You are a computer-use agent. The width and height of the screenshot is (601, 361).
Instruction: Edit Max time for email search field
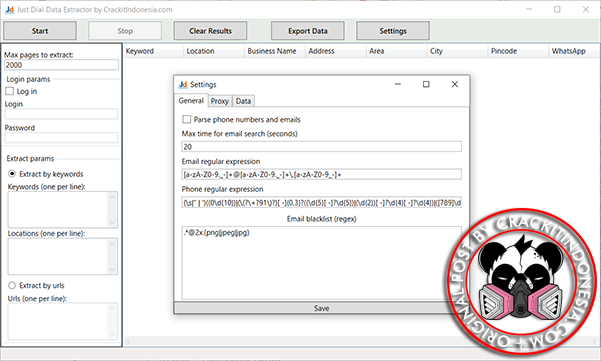[x=321, y=146]
